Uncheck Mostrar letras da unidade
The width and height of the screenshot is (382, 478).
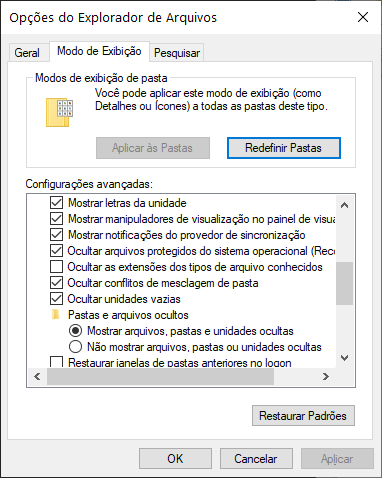(x=56, y=203)
